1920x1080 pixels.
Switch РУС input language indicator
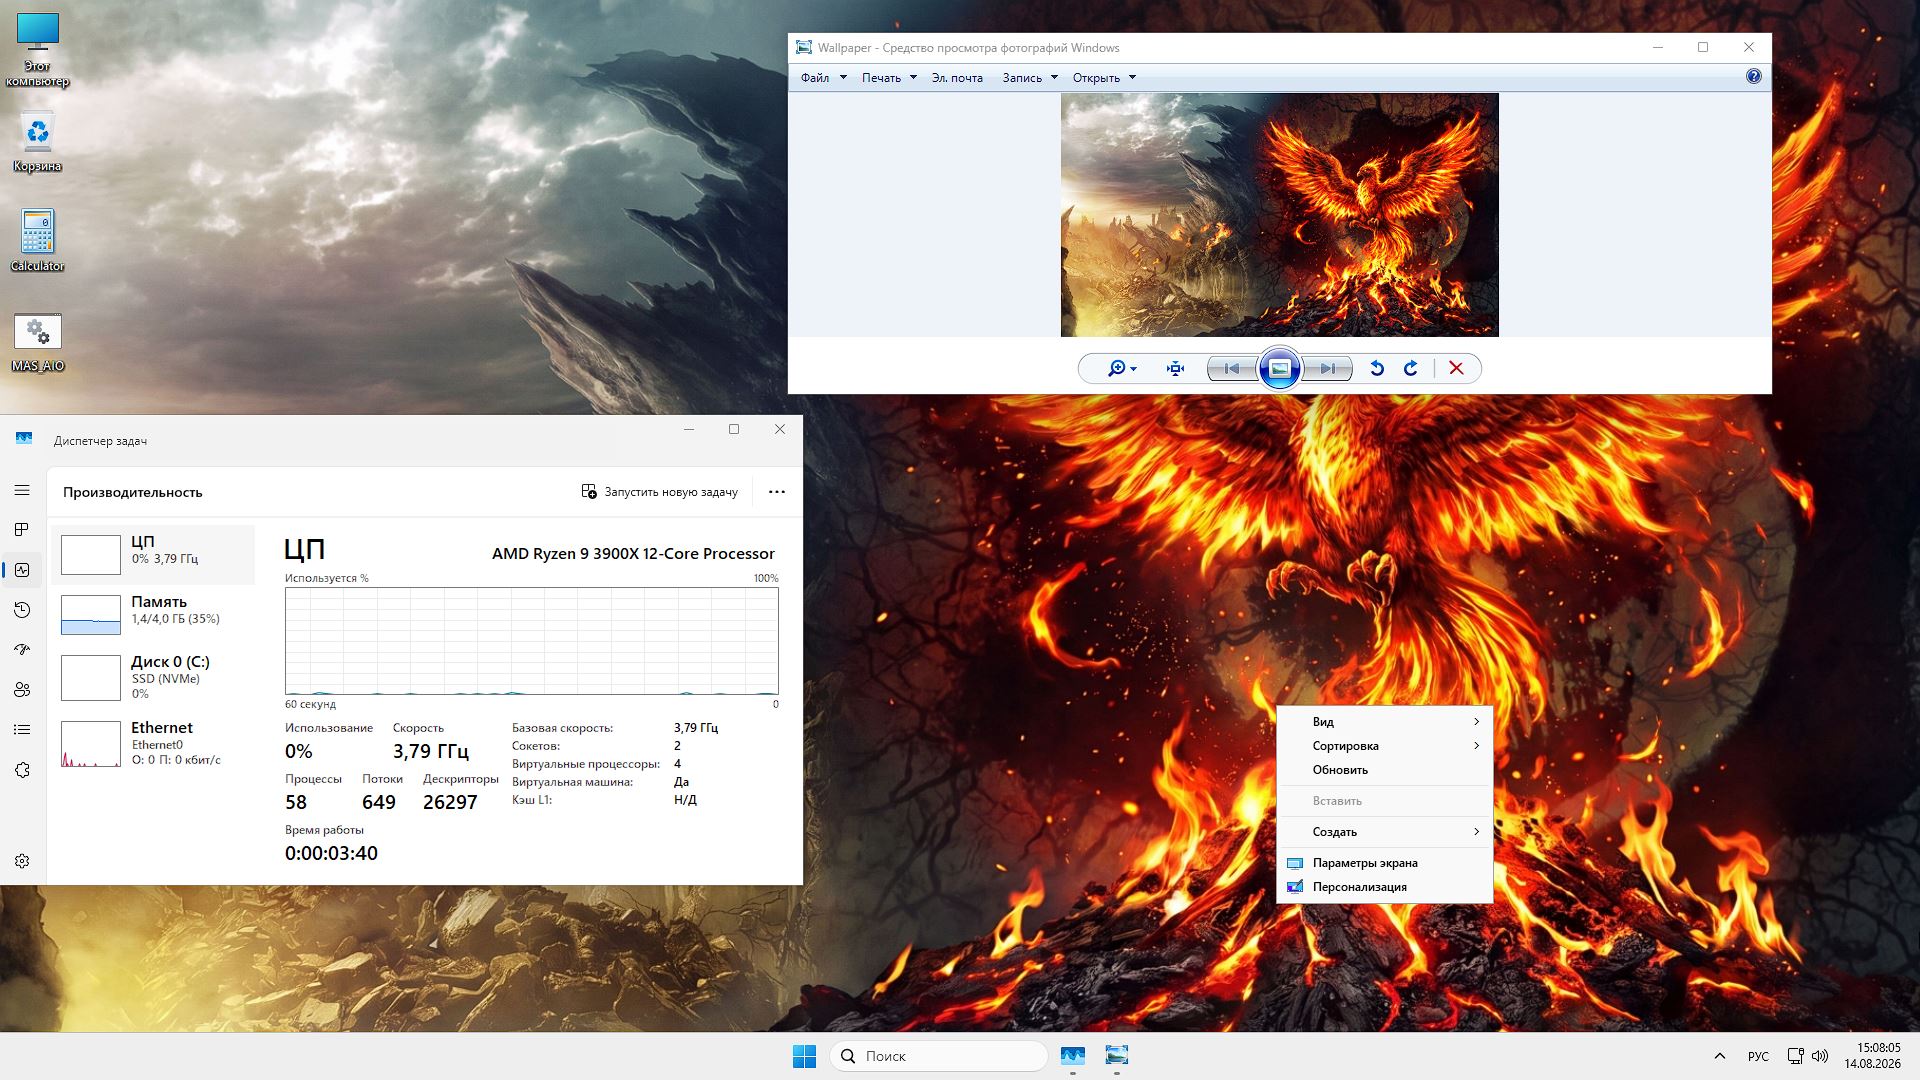tap(1758, 1056)
